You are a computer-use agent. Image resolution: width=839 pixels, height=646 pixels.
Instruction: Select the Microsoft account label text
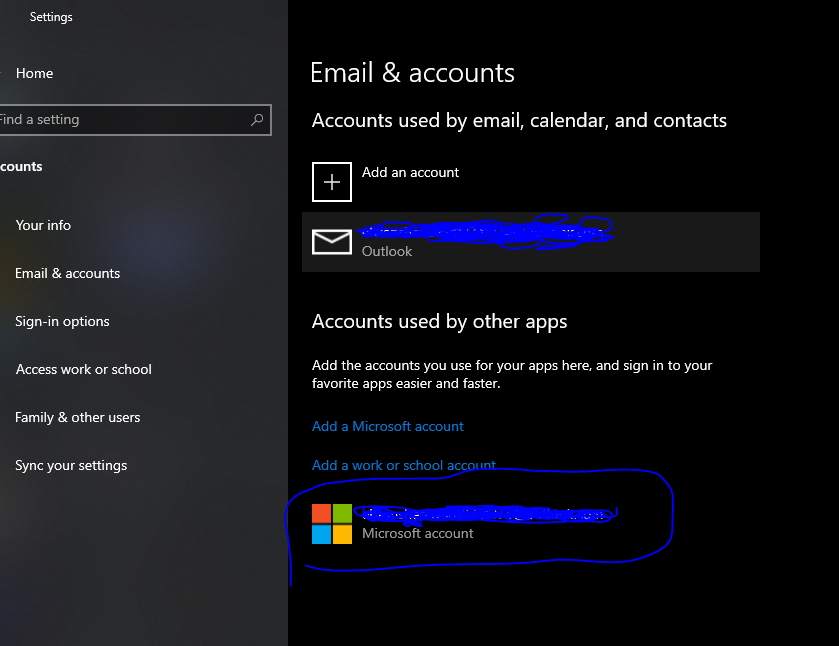tap(417, 534)
